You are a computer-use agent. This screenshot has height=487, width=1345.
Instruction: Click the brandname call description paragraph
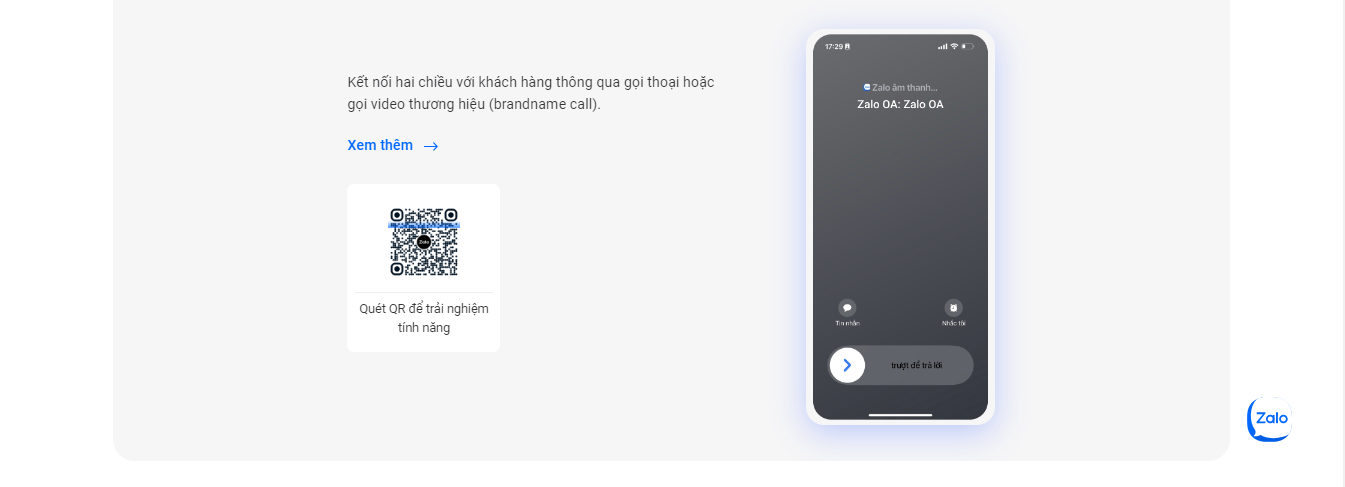click(531, 93)
